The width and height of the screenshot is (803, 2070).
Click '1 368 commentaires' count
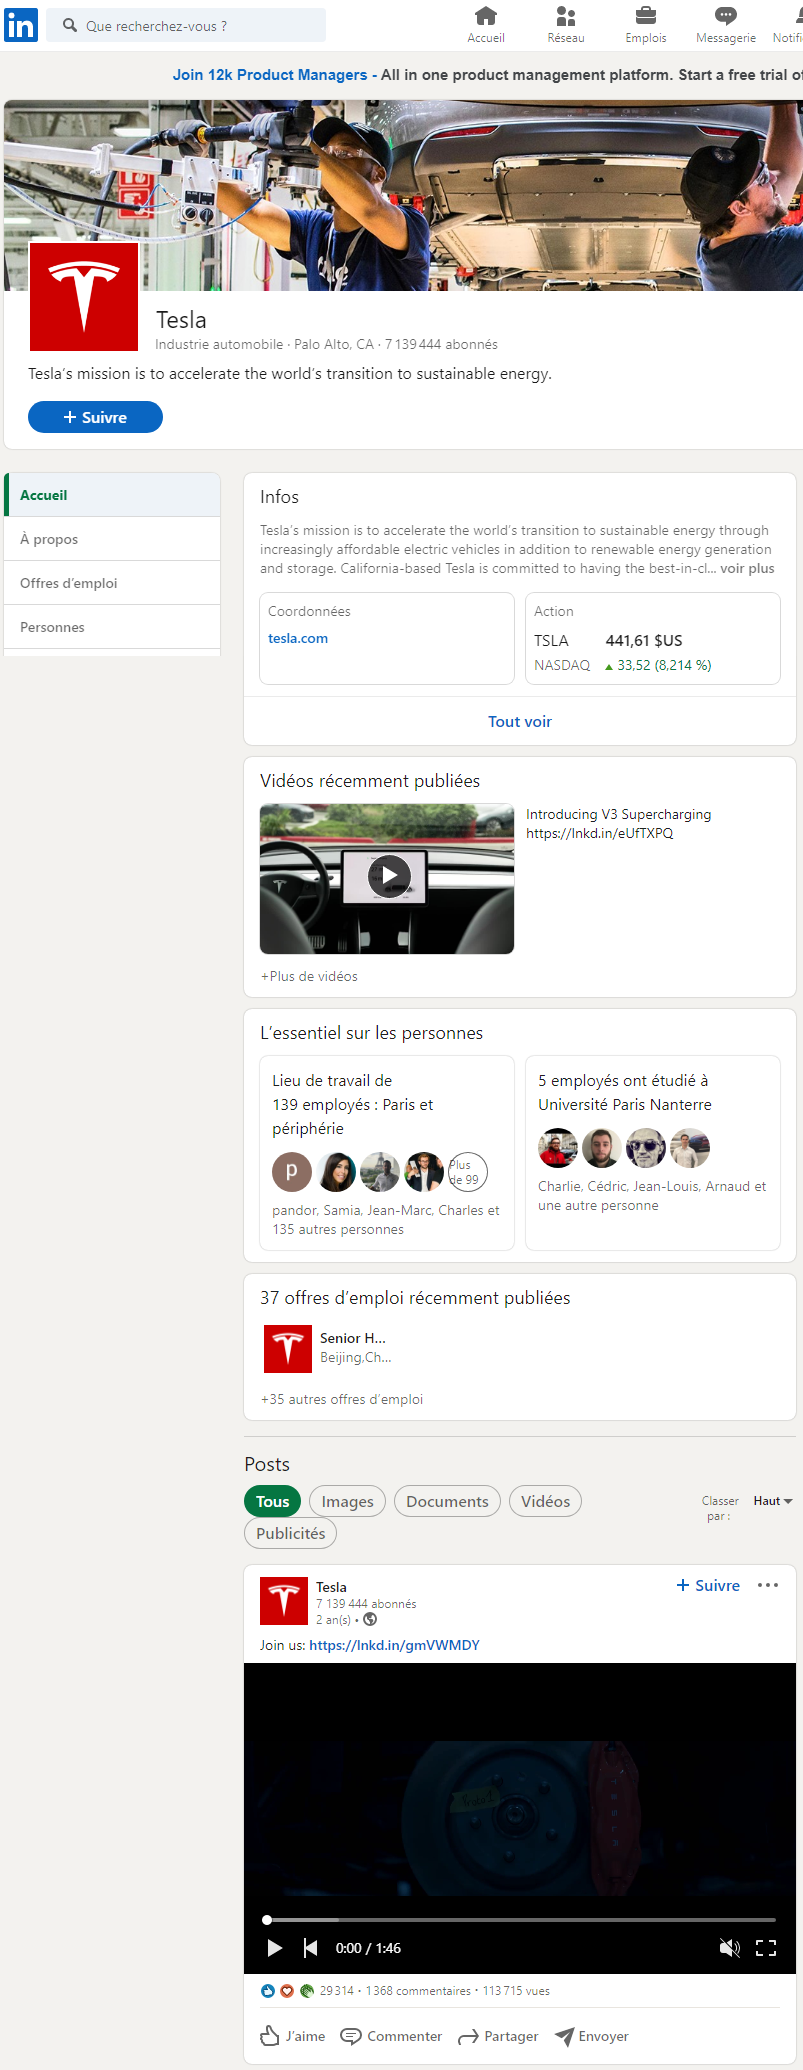coord(418,1991)
